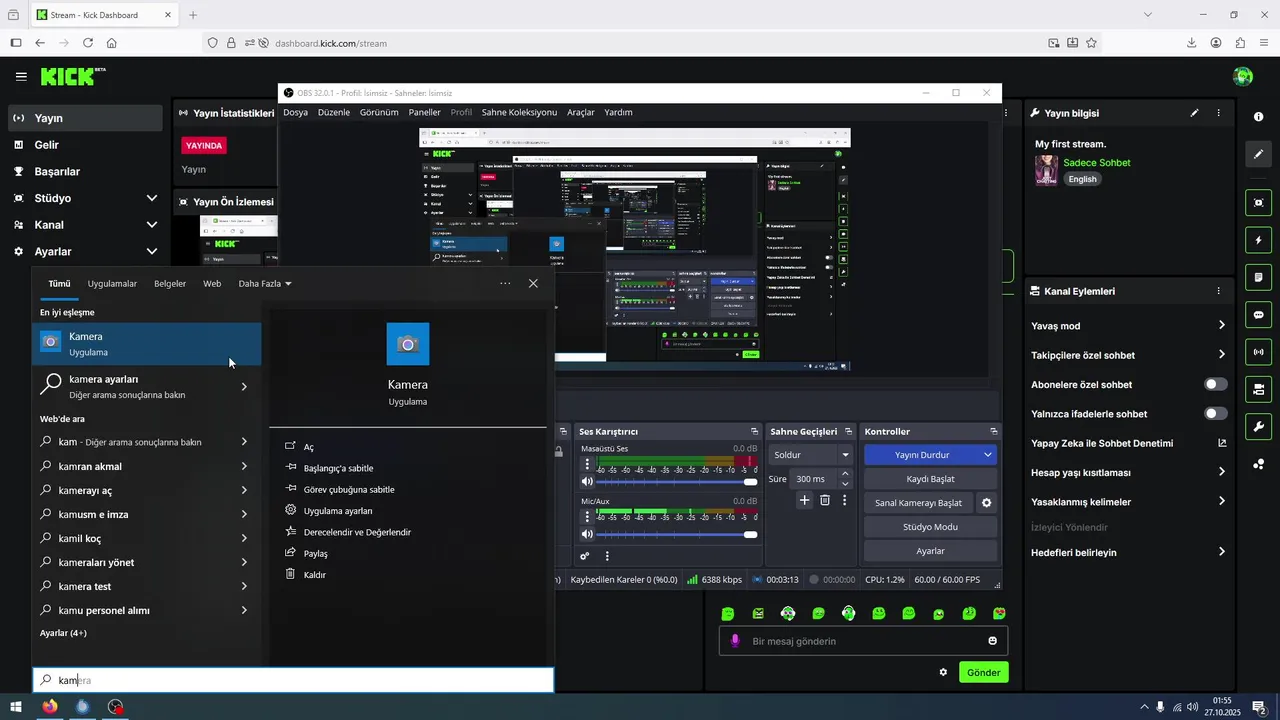Click the broadcast signal icon in right sidebar
Image resolution: width=1280 pixels, height=720 pixels.
click(1258, 351)
